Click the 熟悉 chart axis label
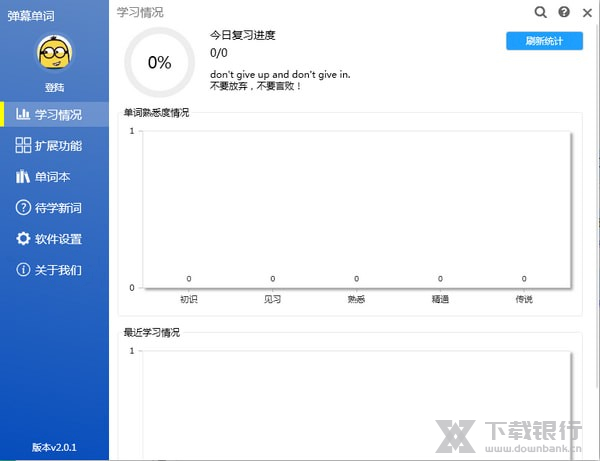The height and width of the screenshot is (461, 600). click(356, 298)
